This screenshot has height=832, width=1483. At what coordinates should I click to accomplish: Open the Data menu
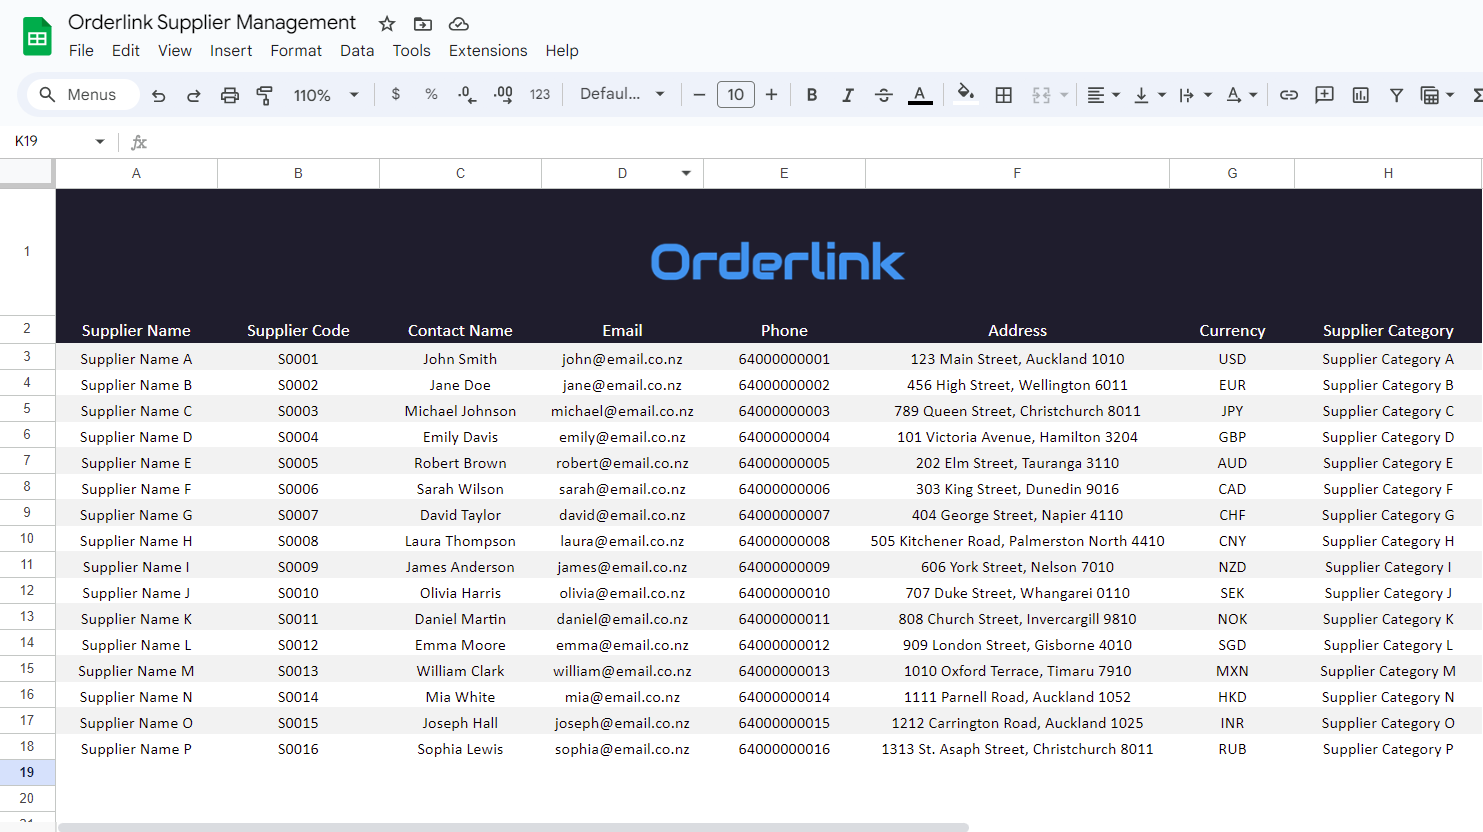point(357,51)
